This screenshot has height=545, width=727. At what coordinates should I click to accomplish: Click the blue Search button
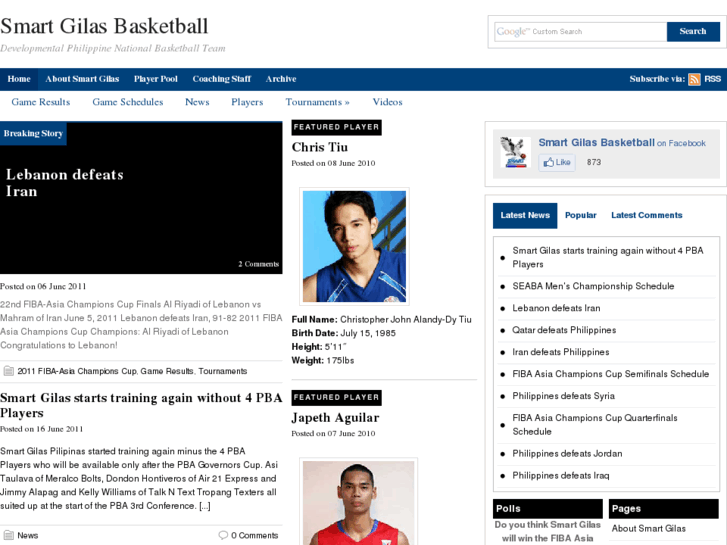click(693, 32)
